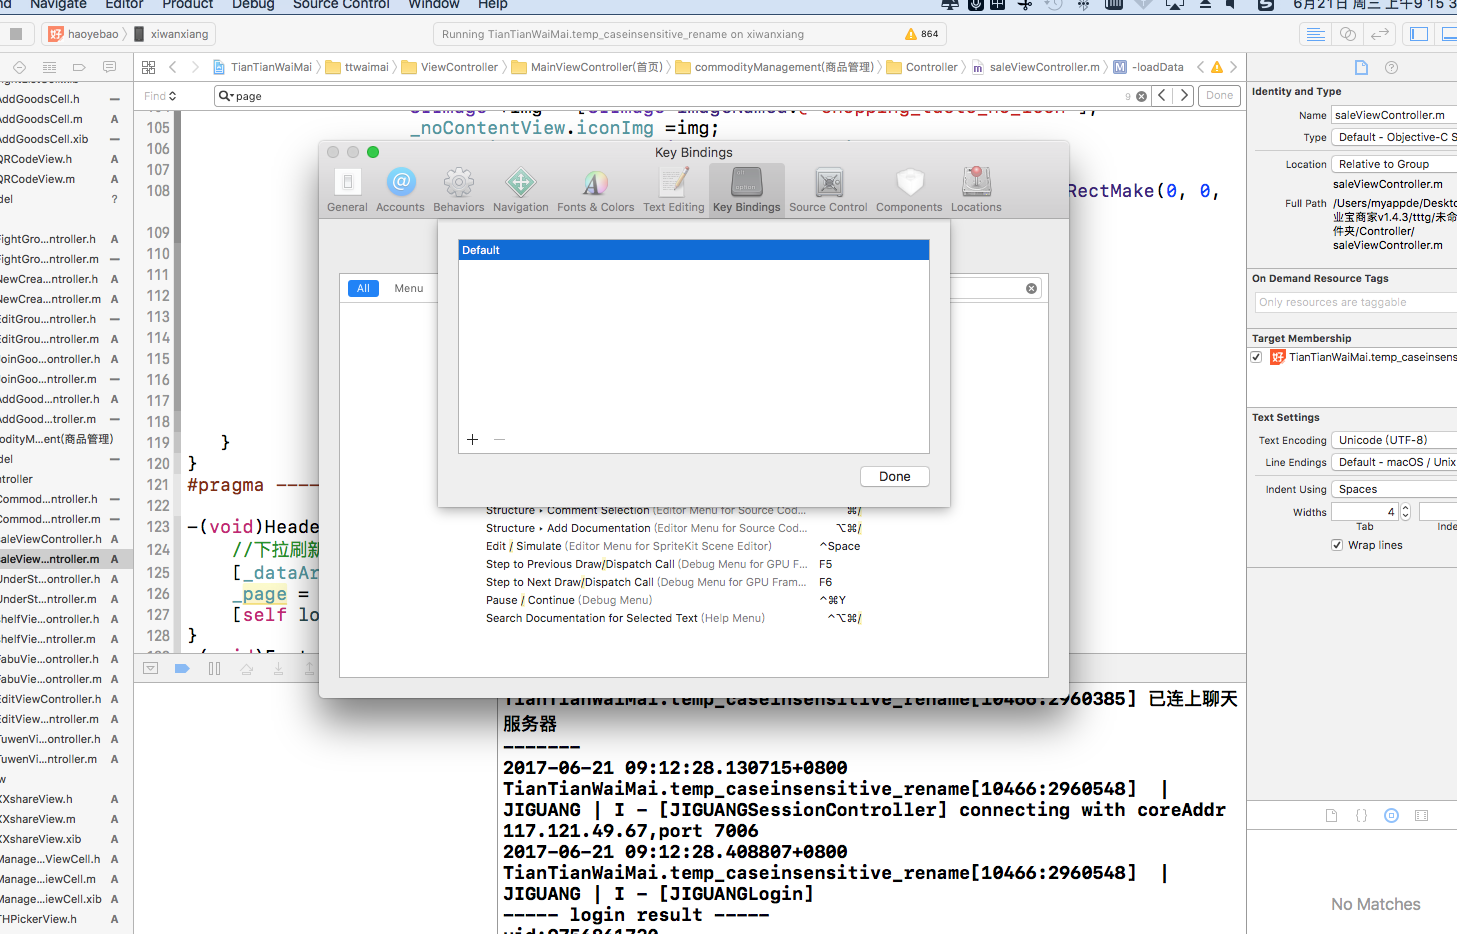
Task: Open the Location Relative to Group dropdown
Action: click(1394, 164)
